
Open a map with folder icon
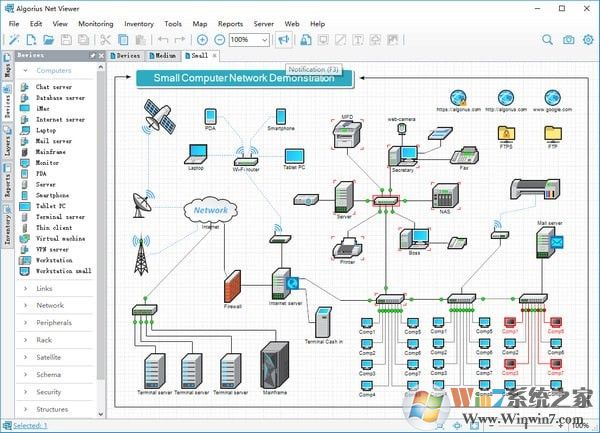pyautogui.click(x=49, y=40)
